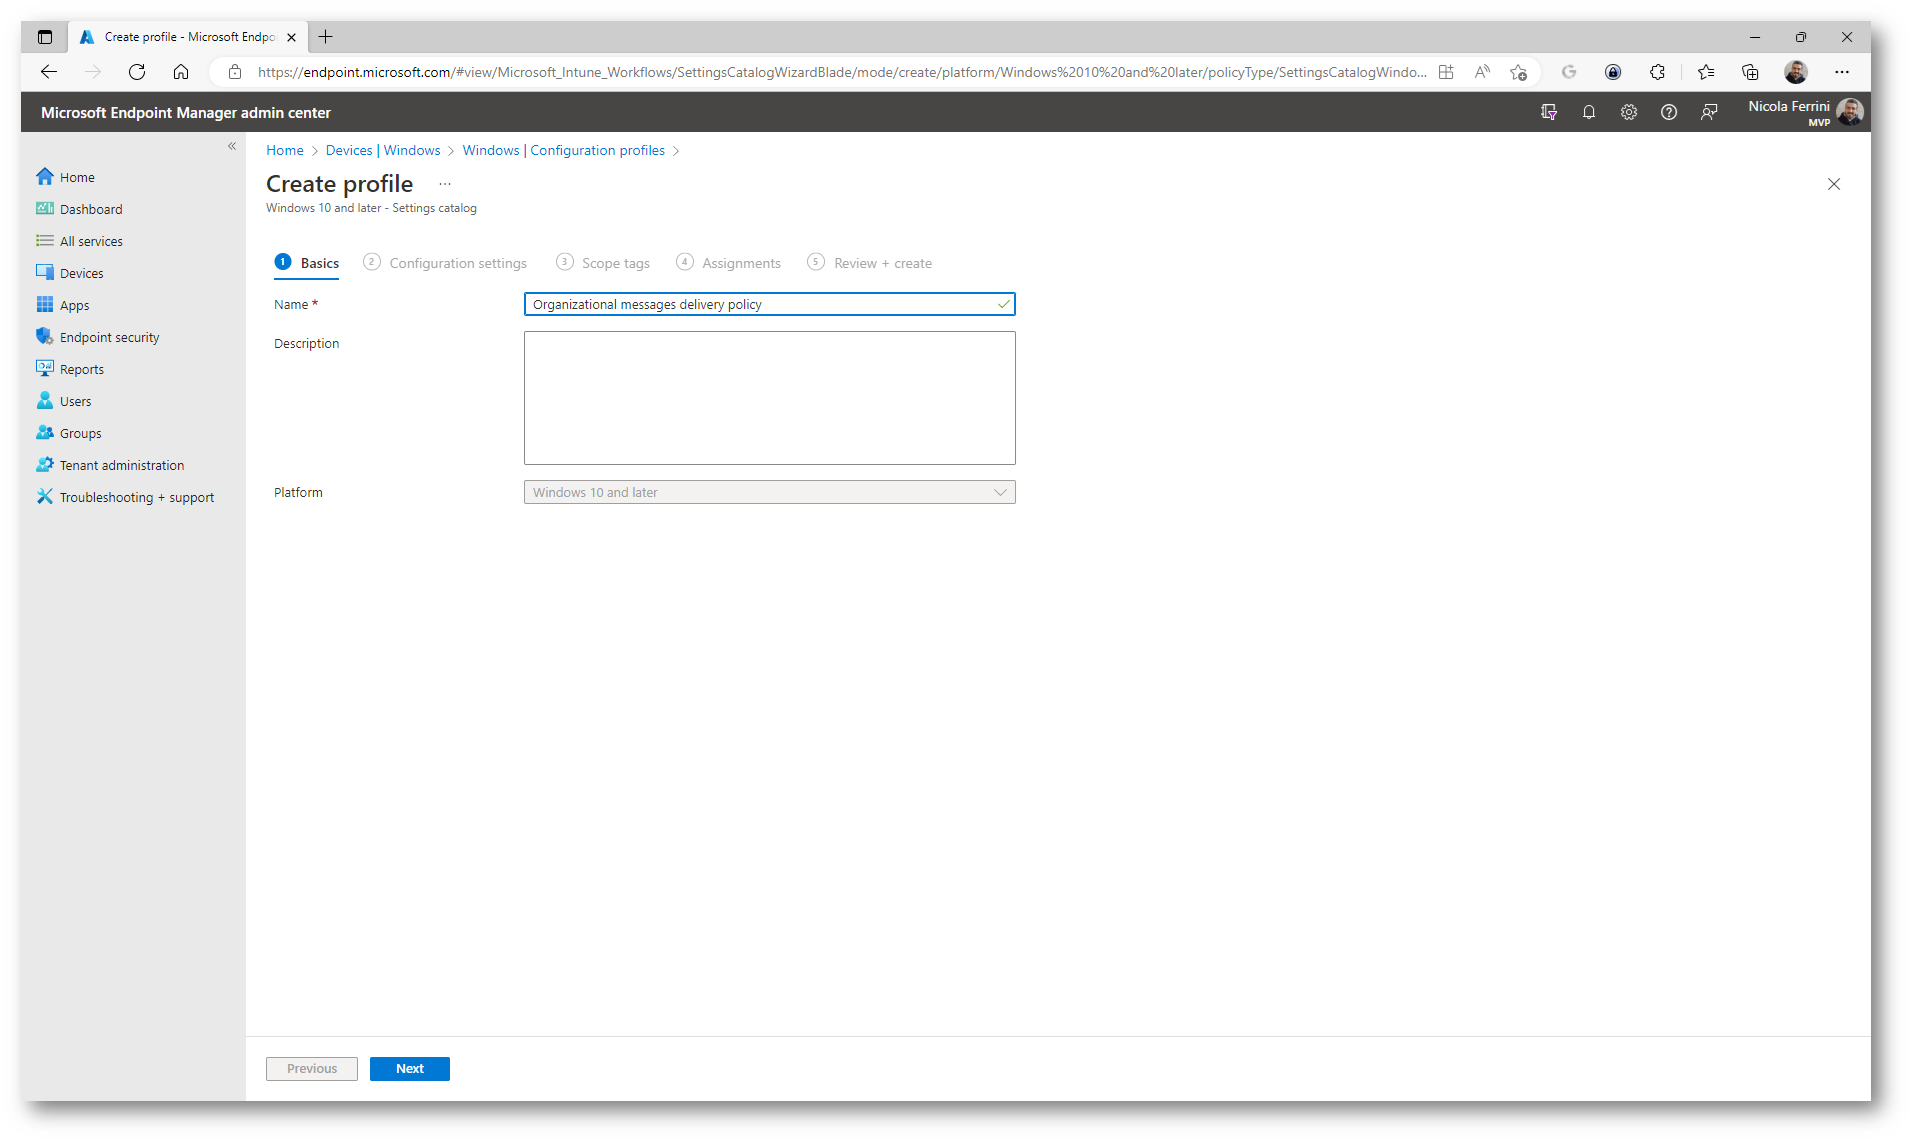Expand the Platform dropdown
The width and height of the screenshot is (1913, 1143).
click(770, 492)
